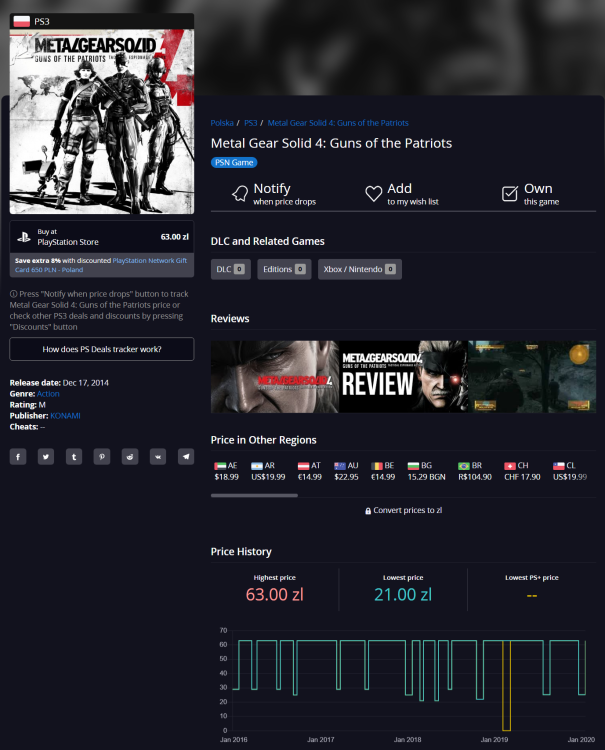The width and height of the screenshot is (605, 750).
Task: Open the DLC tab
Action: pyautogui.click(x=231, y=269)
